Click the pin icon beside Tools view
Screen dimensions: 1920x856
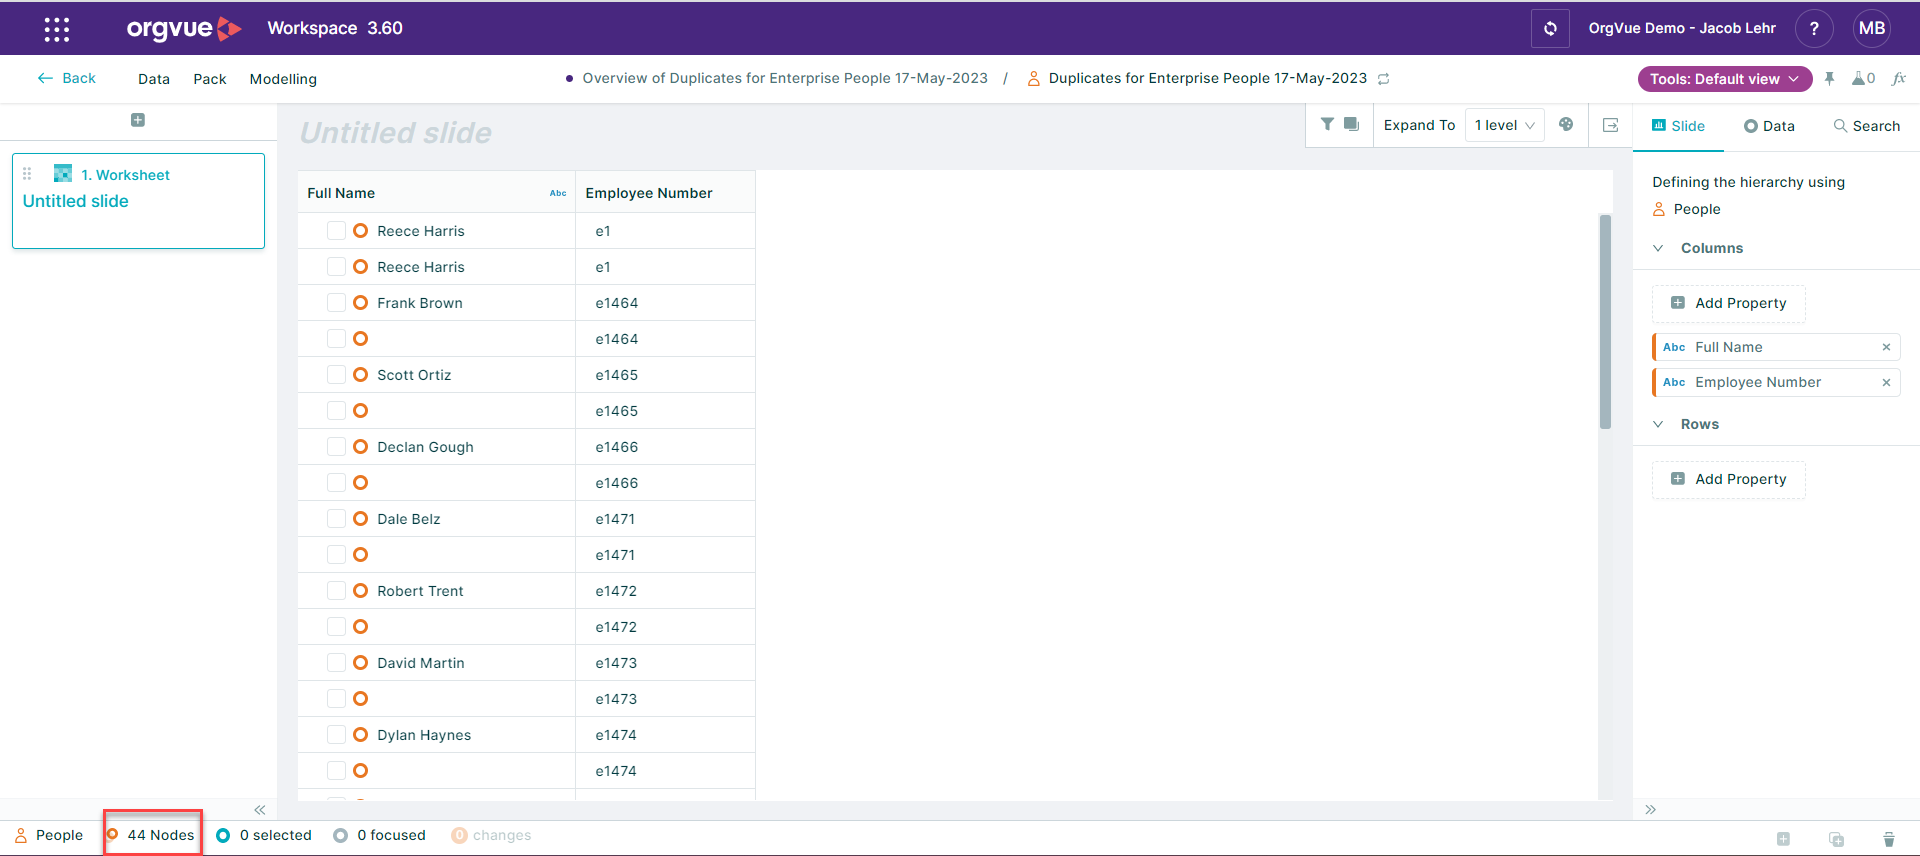click(1829, 79)
